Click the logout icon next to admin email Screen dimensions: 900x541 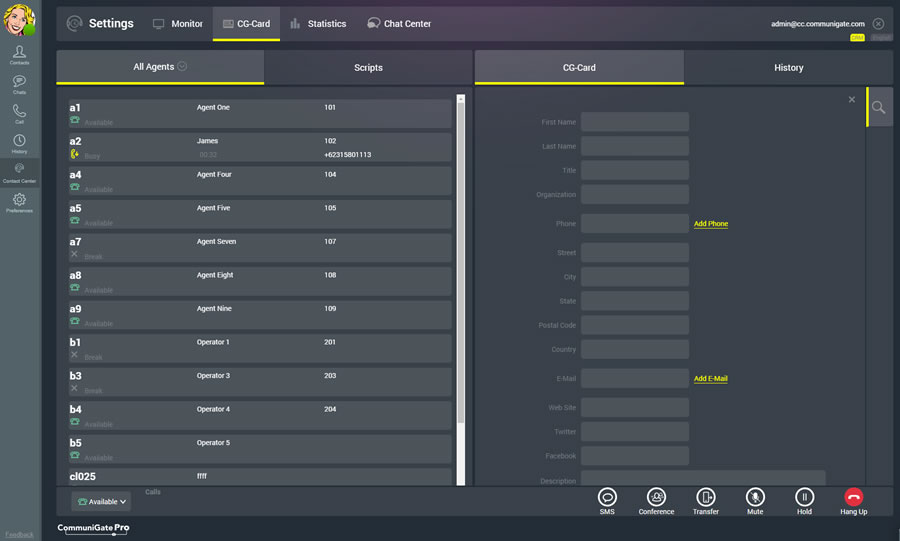click(878, 24)
